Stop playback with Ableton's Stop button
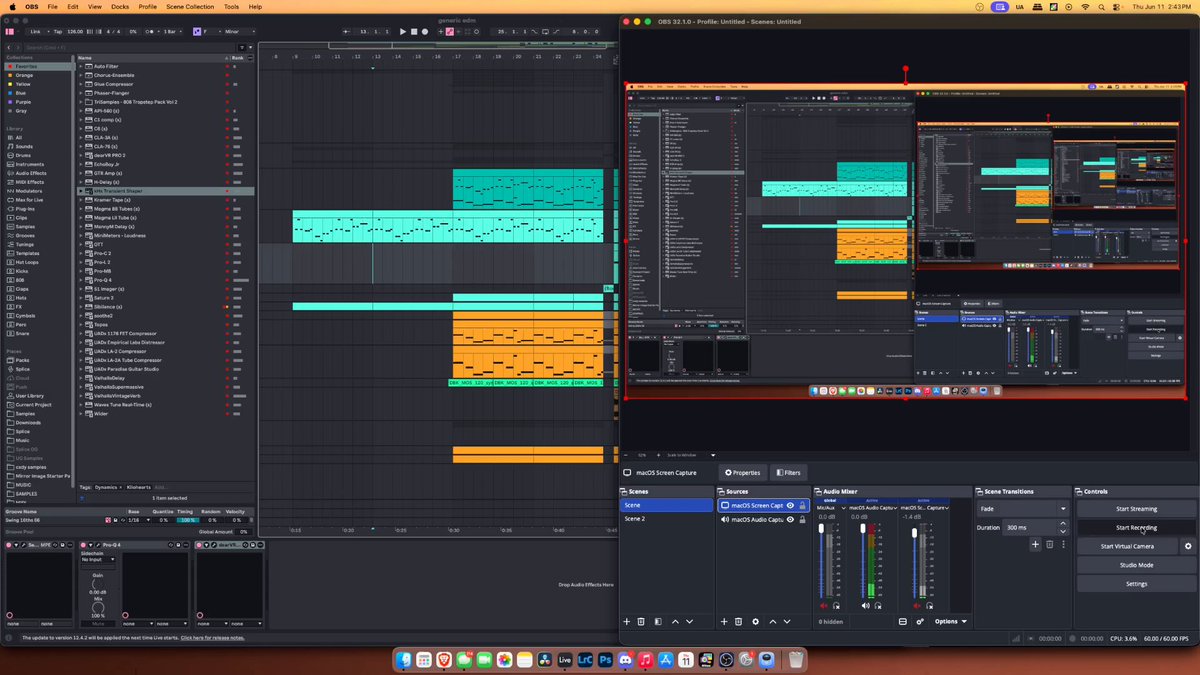The height and width of the screenshot is (675, 1200). click(414, 32)
